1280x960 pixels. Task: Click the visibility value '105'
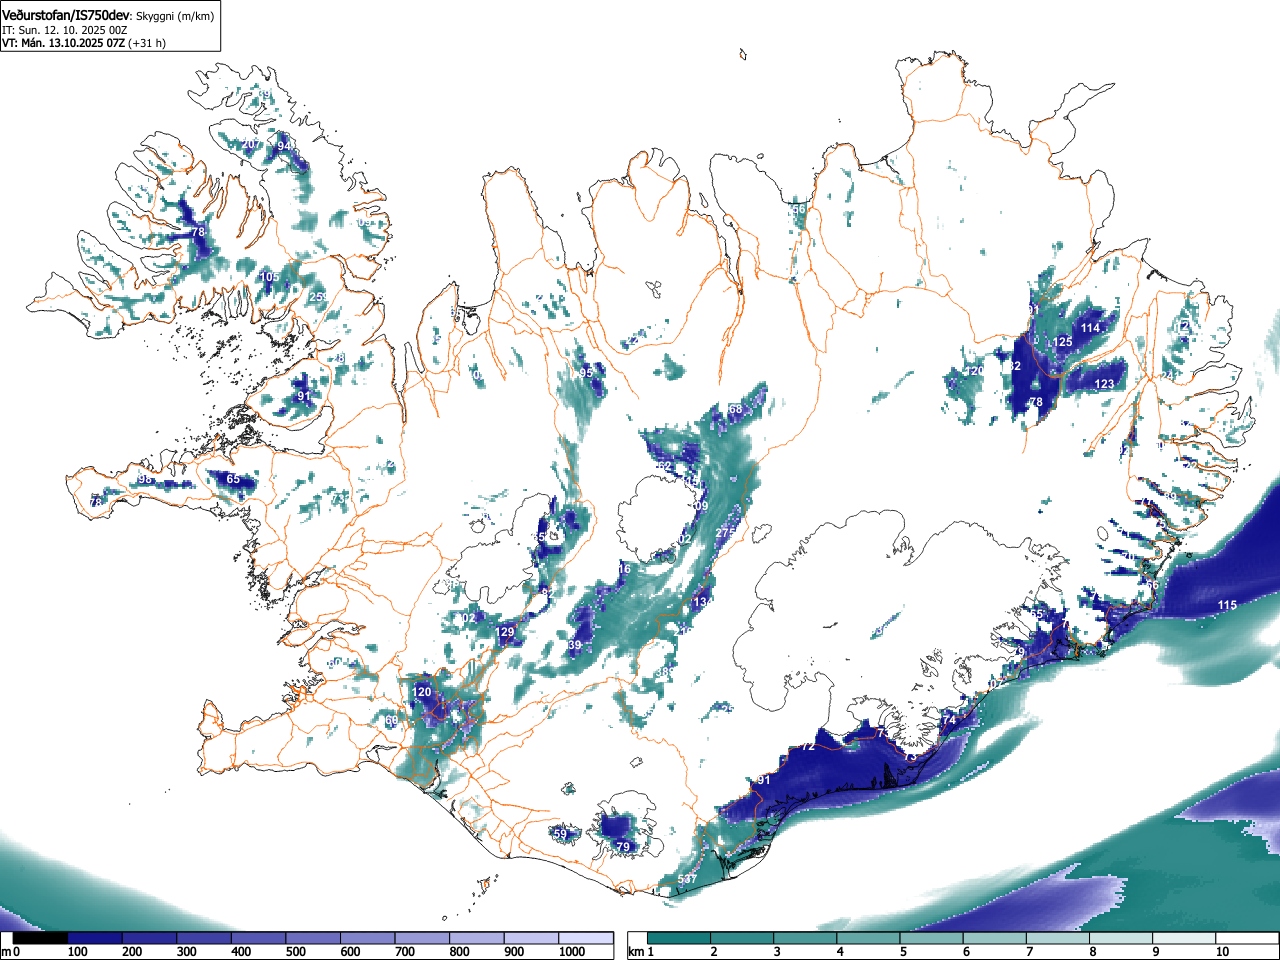[270, 278]
